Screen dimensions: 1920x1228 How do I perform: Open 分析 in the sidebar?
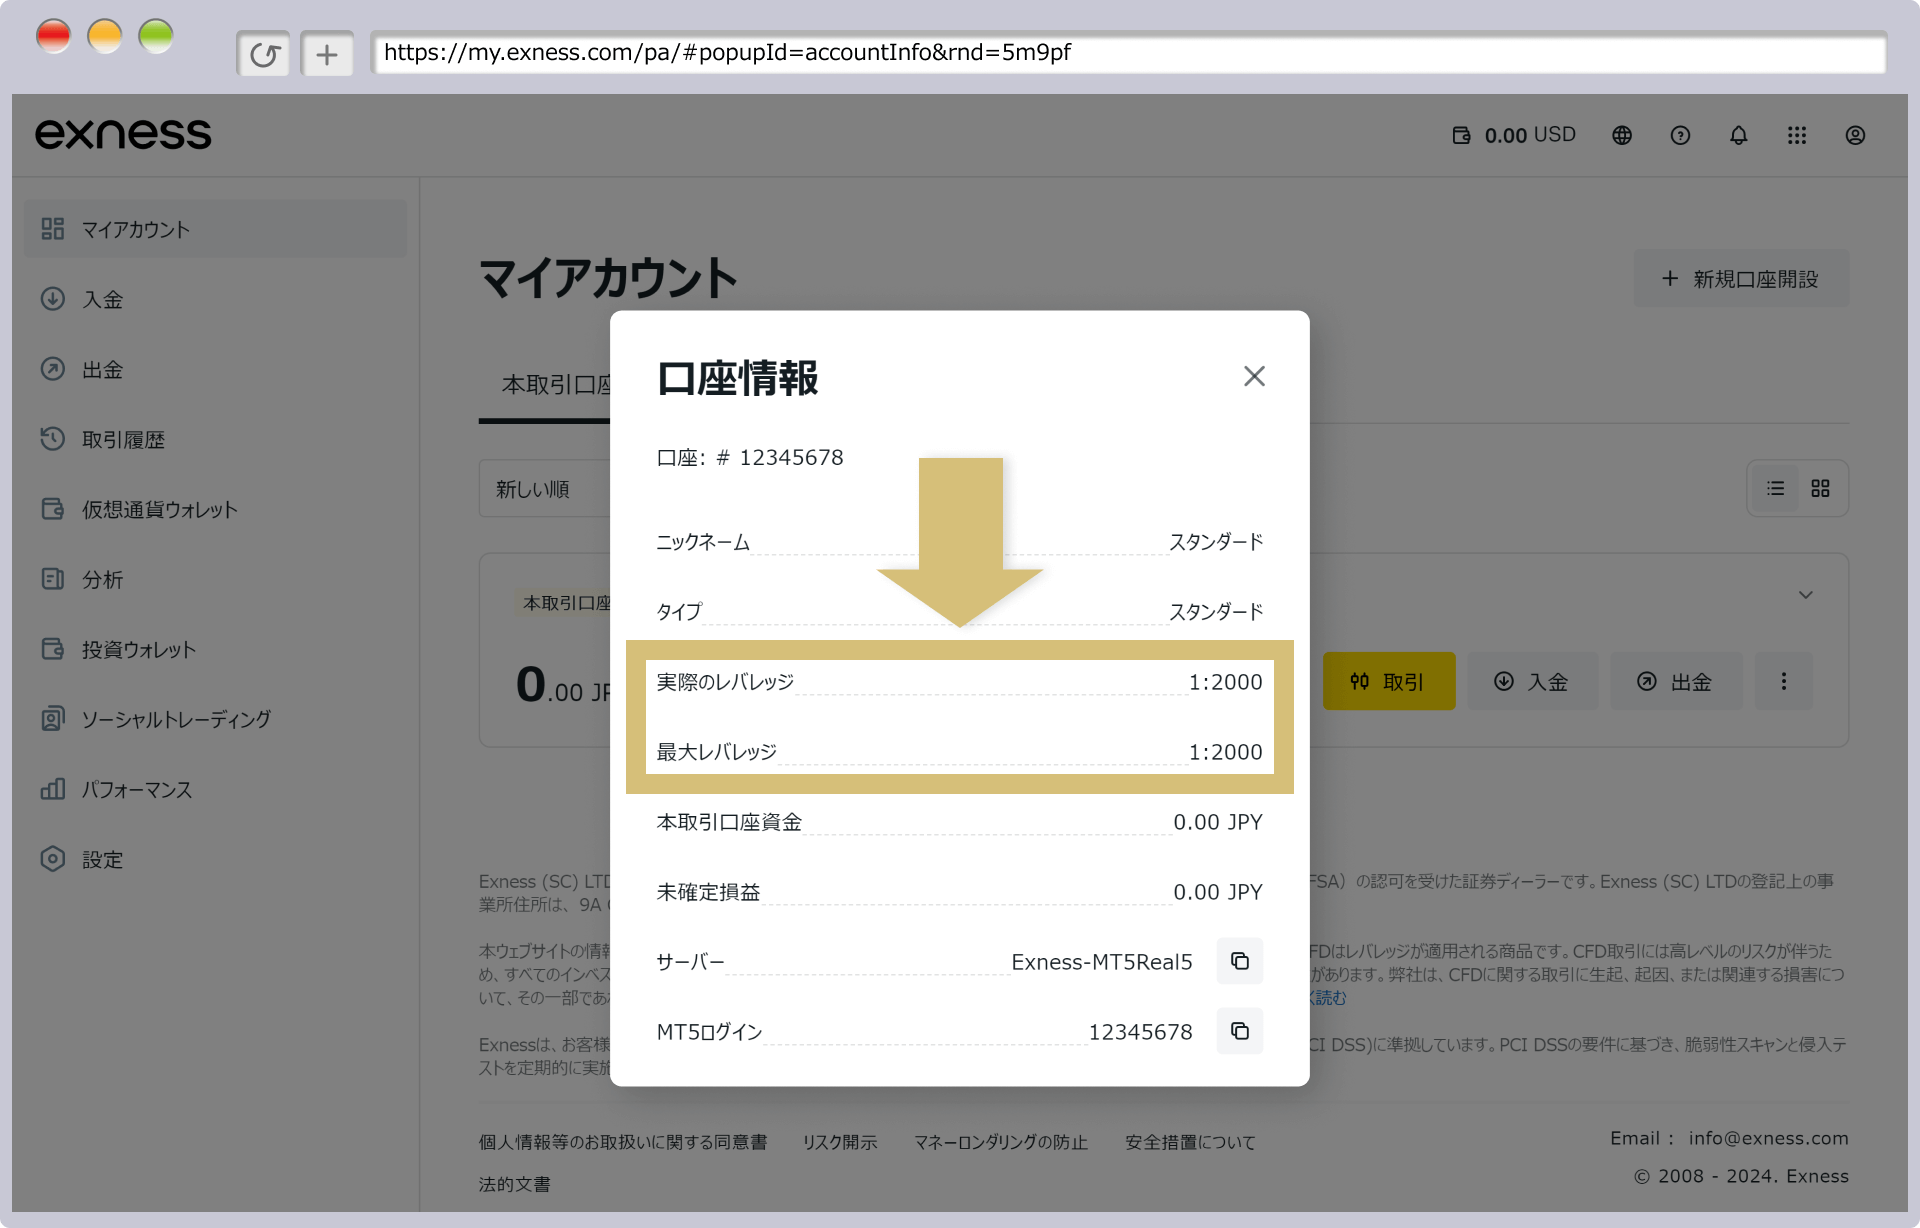[x=215, y=579]
